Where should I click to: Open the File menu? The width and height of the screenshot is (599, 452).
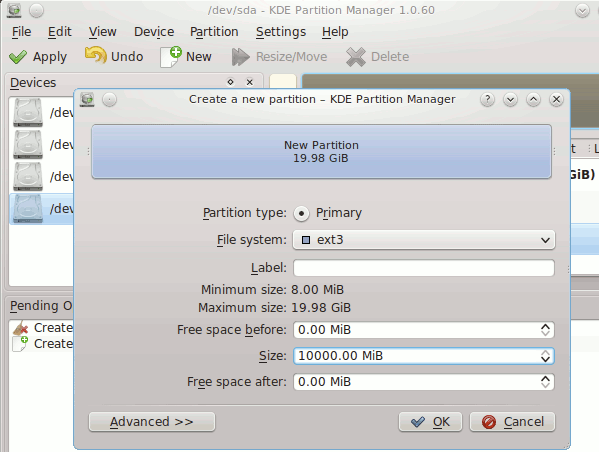tap(21, 32)
